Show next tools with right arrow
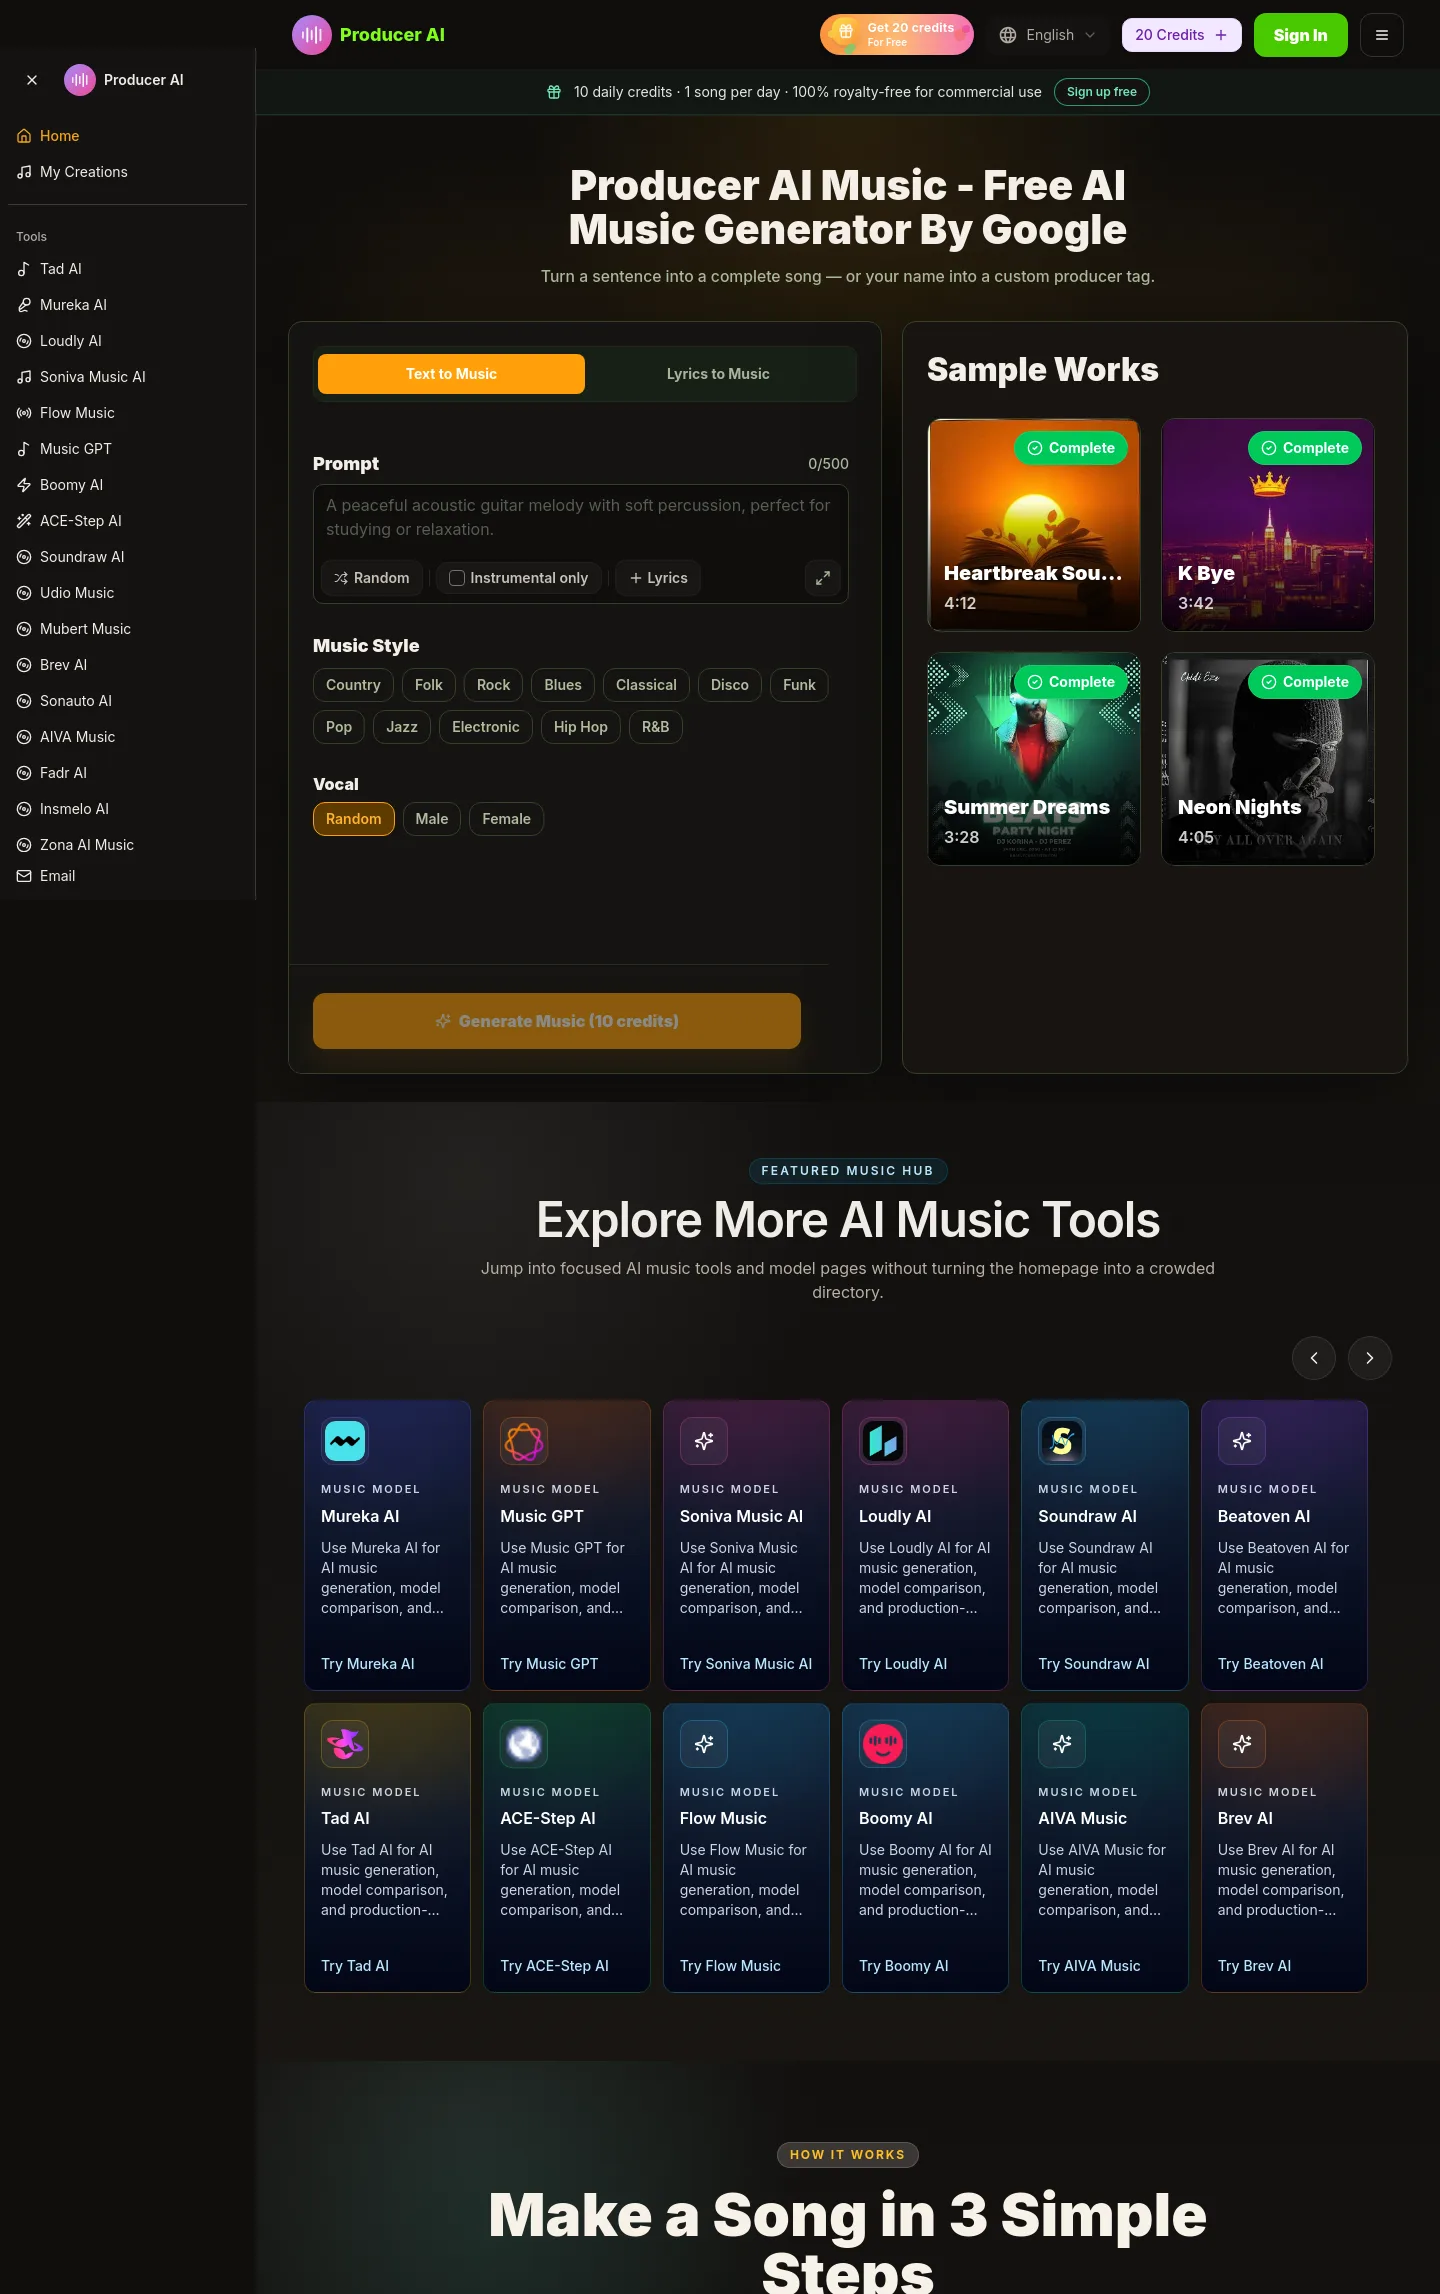Image resolution: width=1440 pixels, height=2294 pixels. (1370, 1358)
